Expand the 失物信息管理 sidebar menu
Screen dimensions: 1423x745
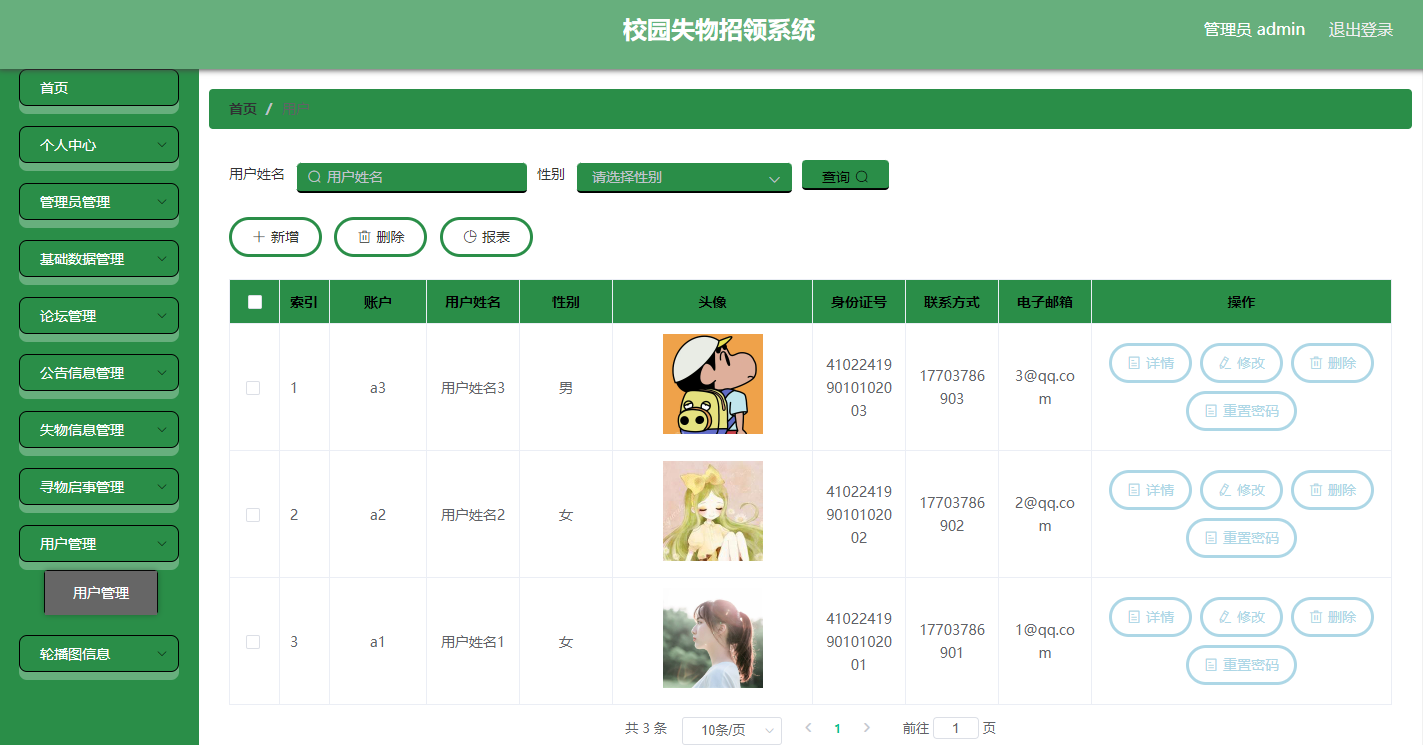click(x=98, y=429)
